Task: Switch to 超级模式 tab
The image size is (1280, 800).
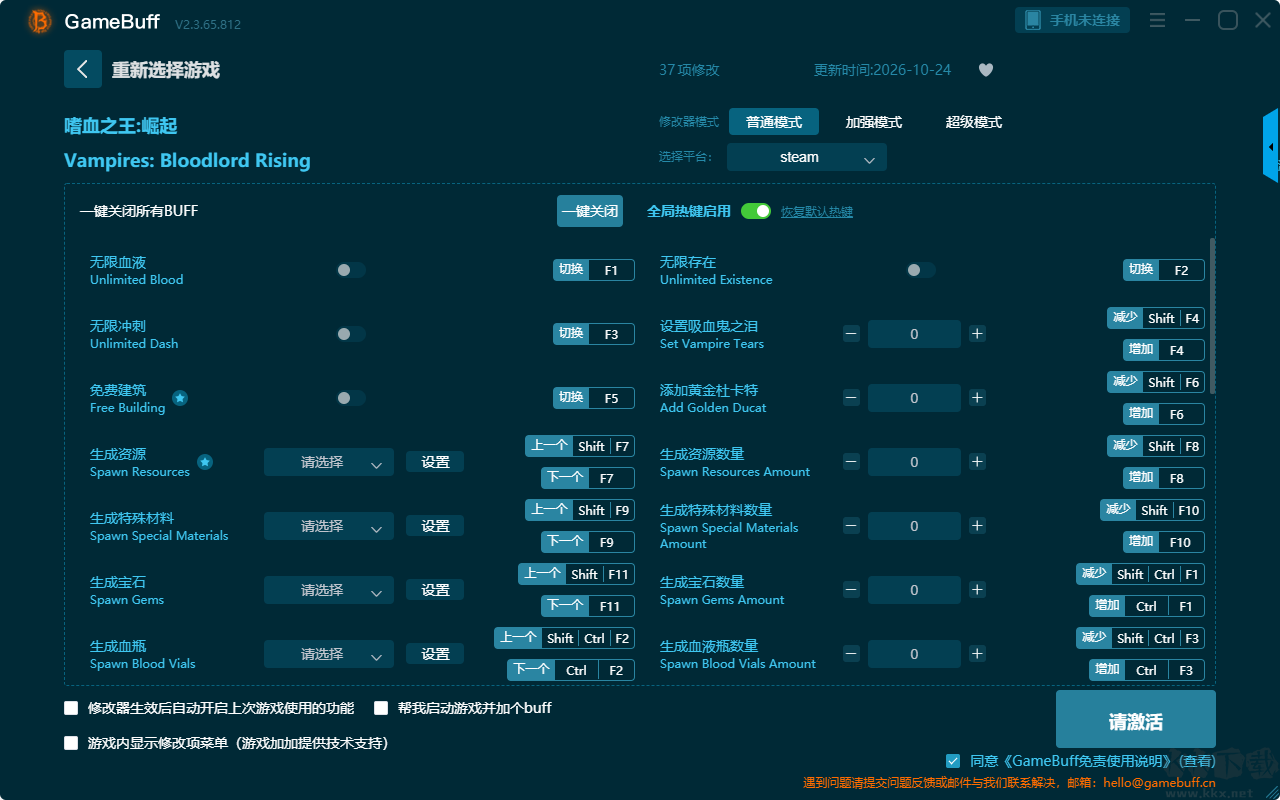Action: point(974,122)
